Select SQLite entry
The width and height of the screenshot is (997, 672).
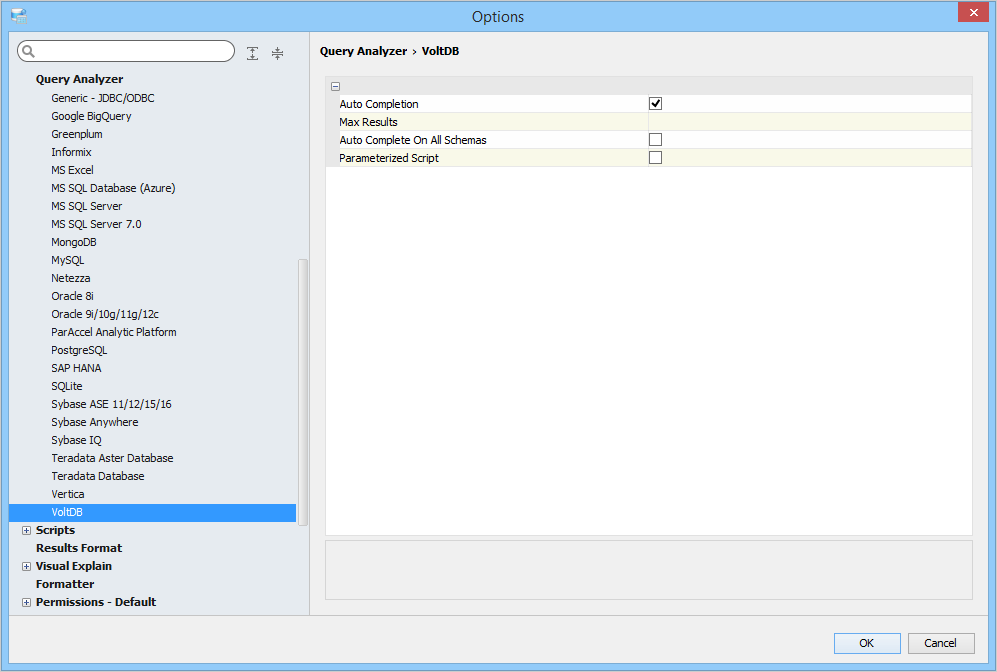[67, 387]
